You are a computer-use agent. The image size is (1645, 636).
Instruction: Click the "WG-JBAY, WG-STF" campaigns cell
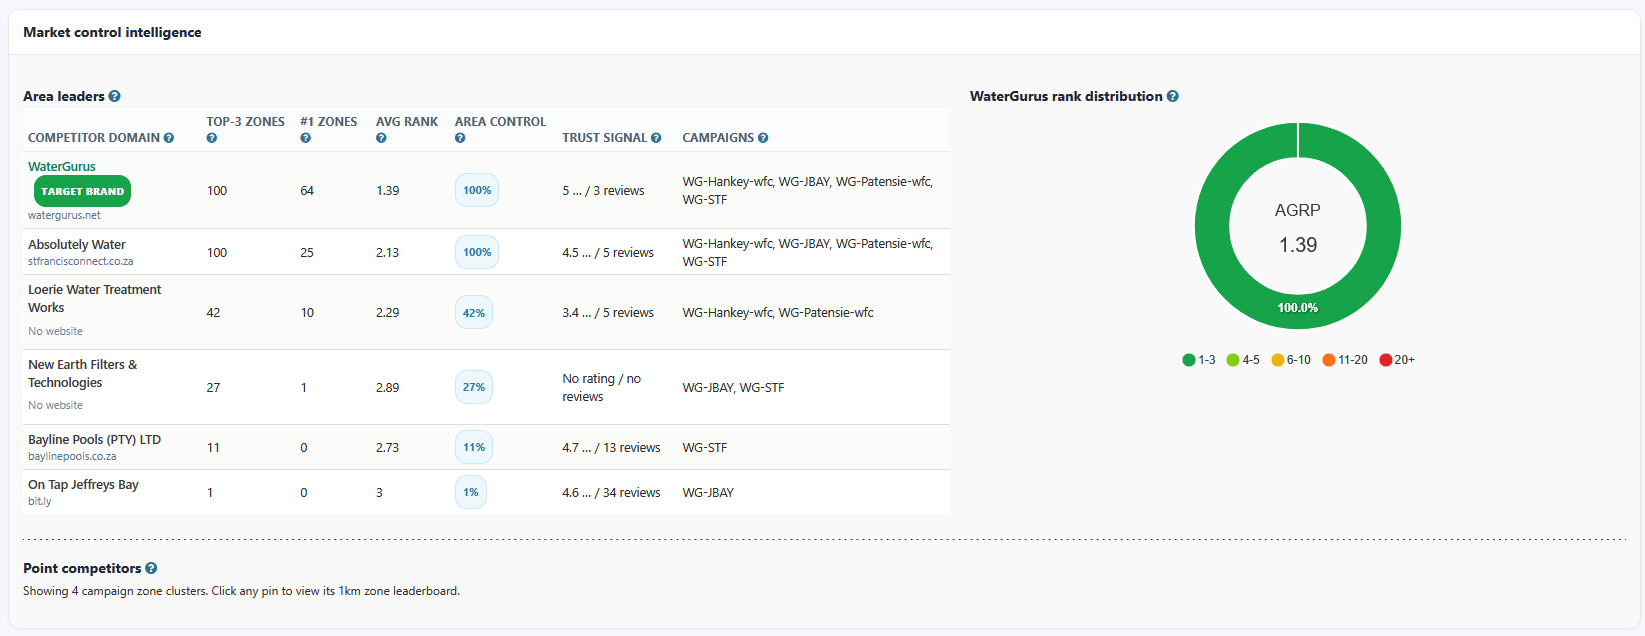733,387
